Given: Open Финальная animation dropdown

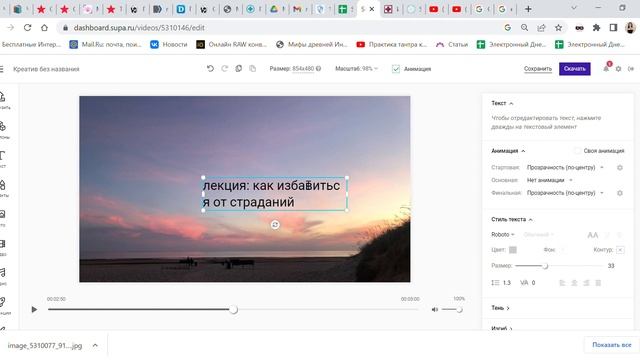Looking at the screenshot, I should click(565, 193).
